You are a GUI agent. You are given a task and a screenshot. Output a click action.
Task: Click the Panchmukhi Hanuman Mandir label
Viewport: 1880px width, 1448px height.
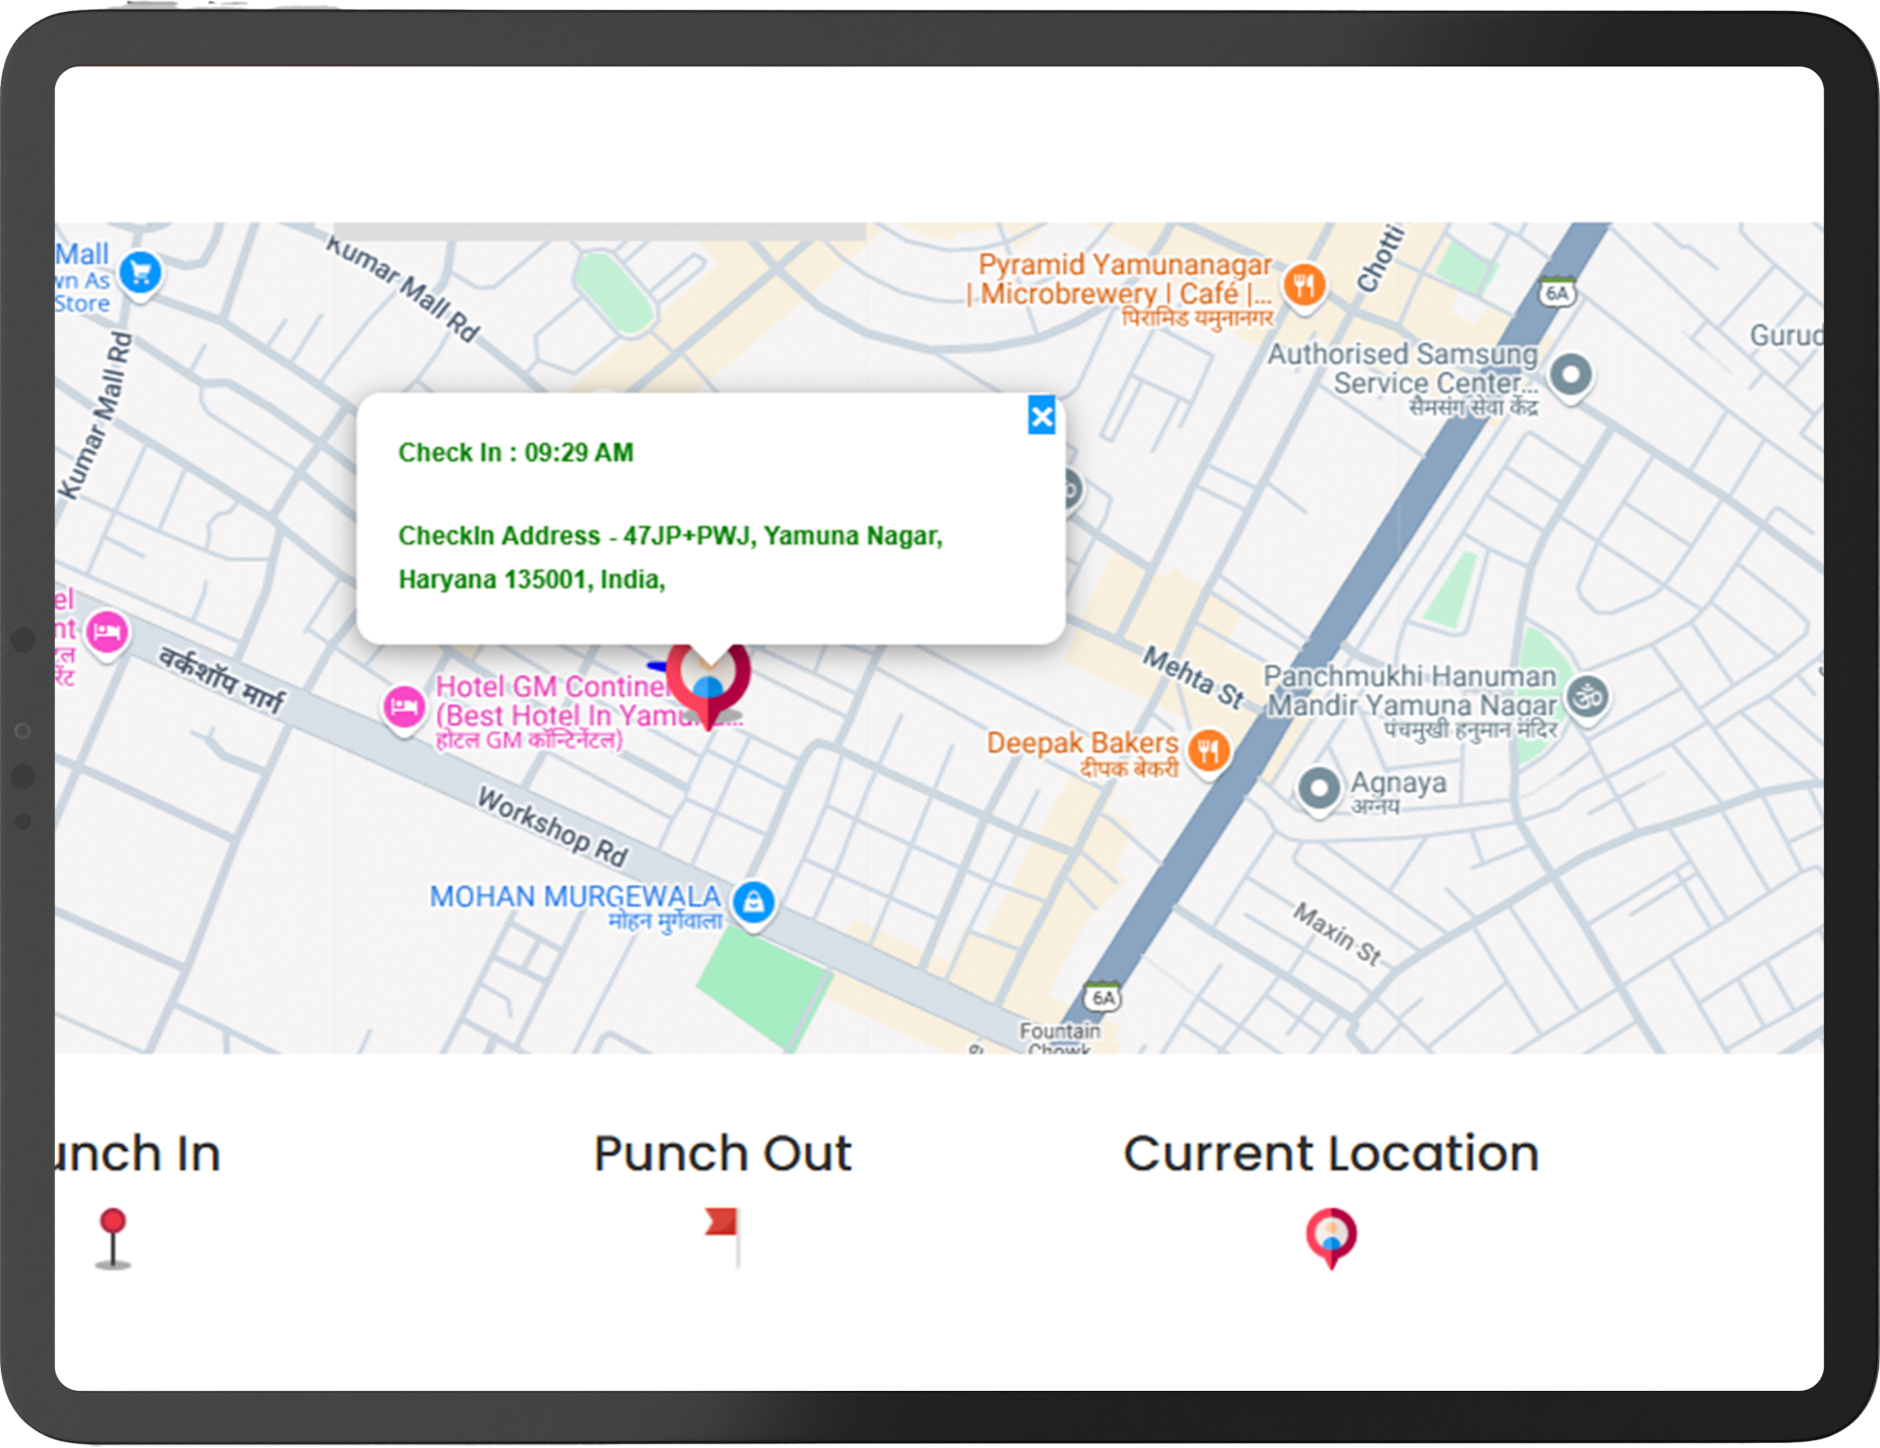(1410, 702)
